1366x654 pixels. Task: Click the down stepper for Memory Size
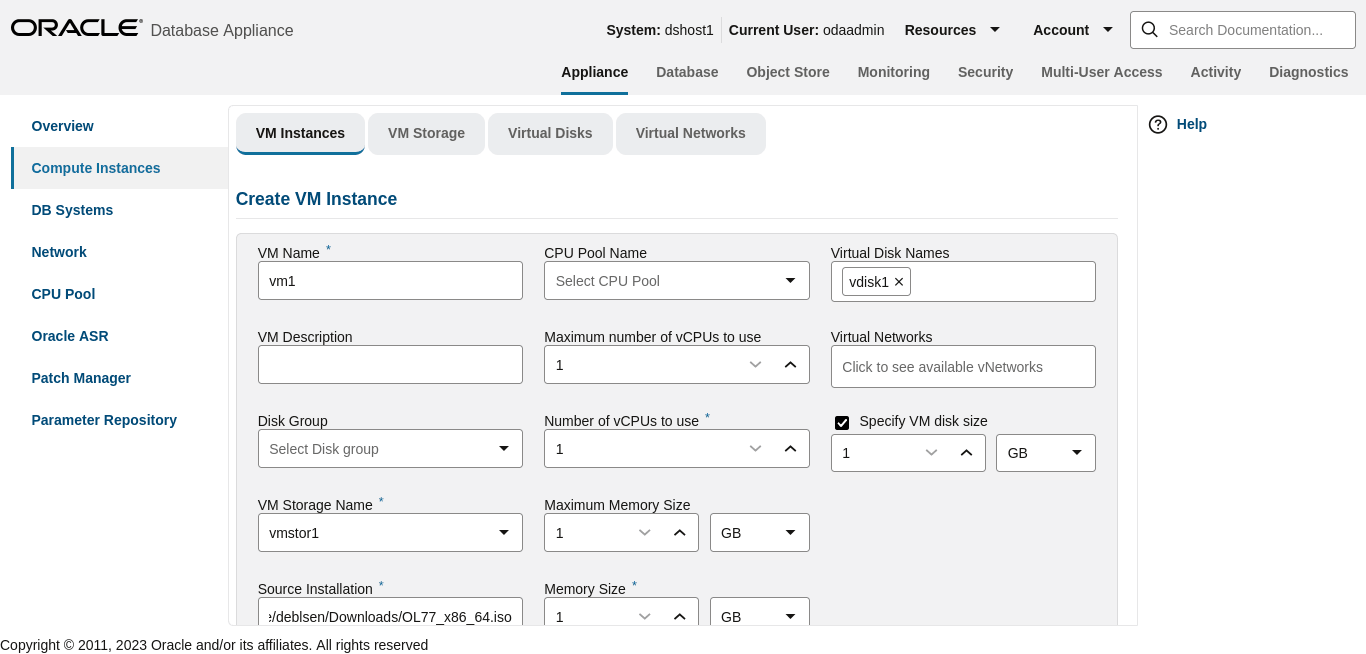pyautogui.click(x=644, y=616)
